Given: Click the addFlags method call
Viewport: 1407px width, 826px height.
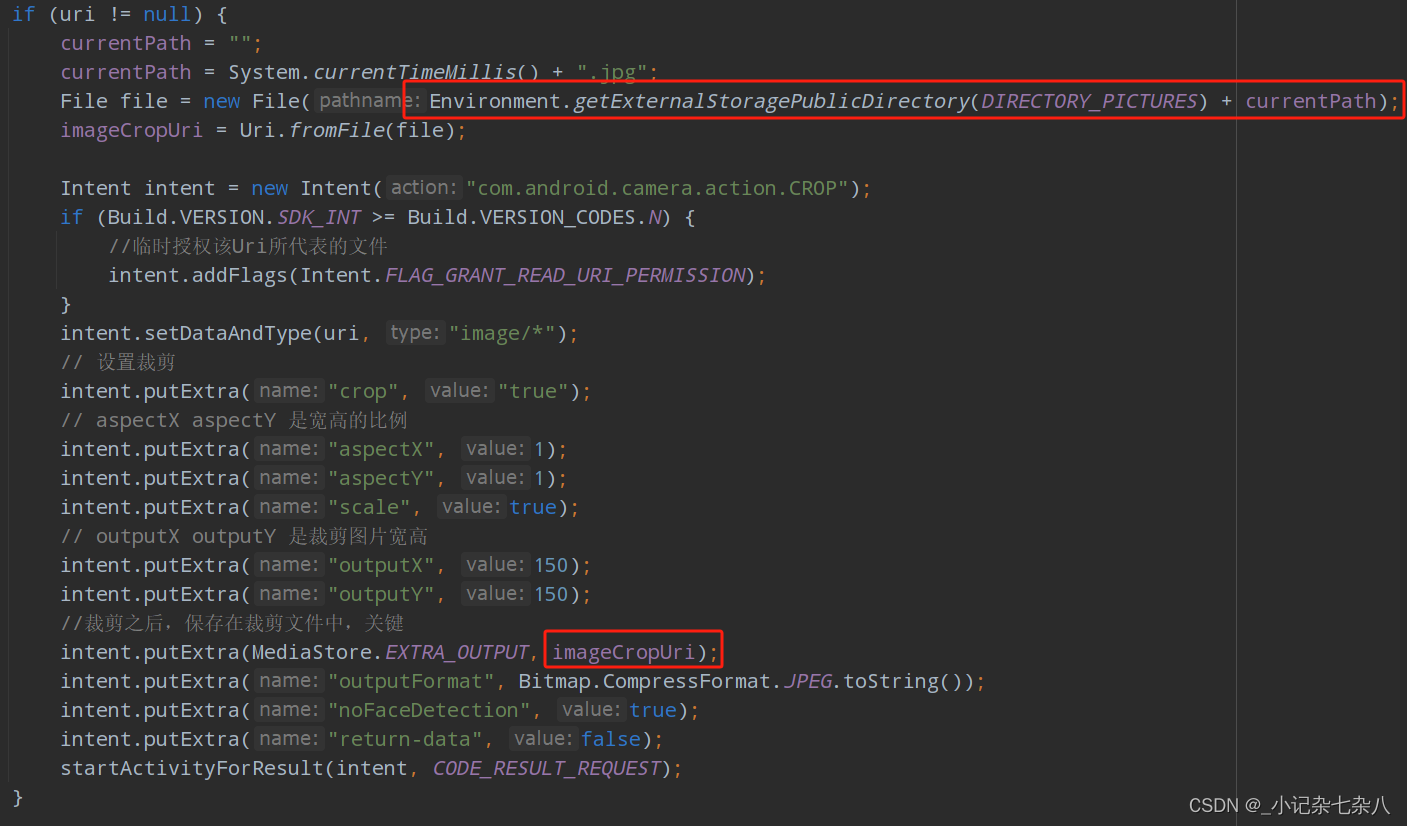Looking at the screenshot, I should coord(240,275).
